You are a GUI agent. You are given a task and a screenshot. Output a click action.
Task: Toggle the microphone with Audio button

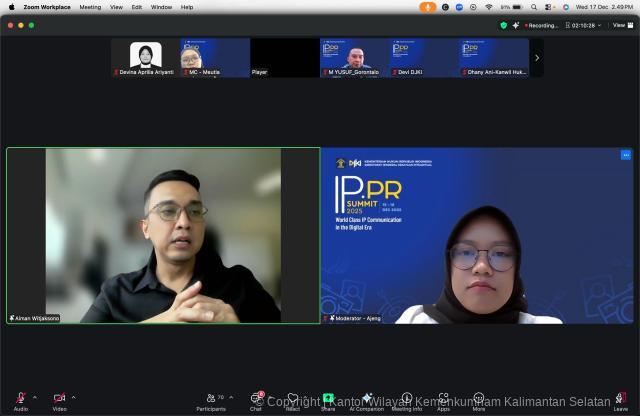pyautogui.click(x=21, y=398)
